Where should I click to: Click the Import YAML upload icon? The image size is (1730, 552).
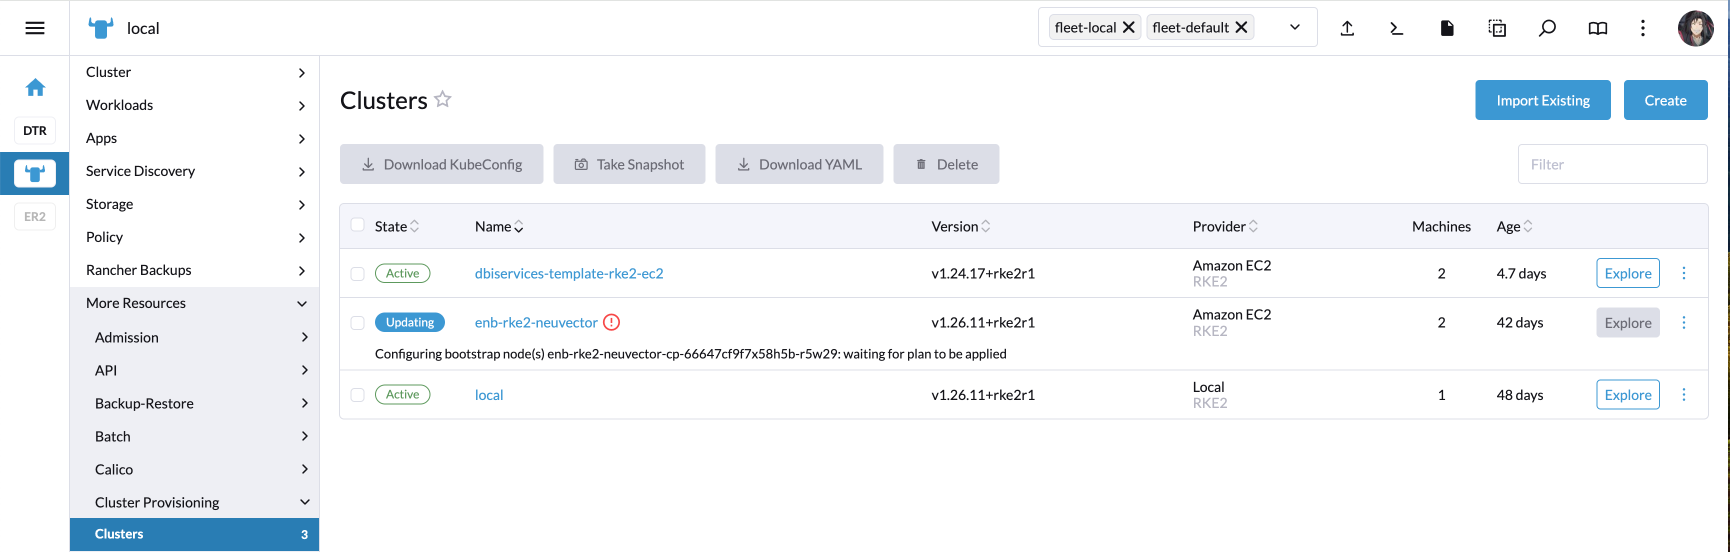point(1347,28)
